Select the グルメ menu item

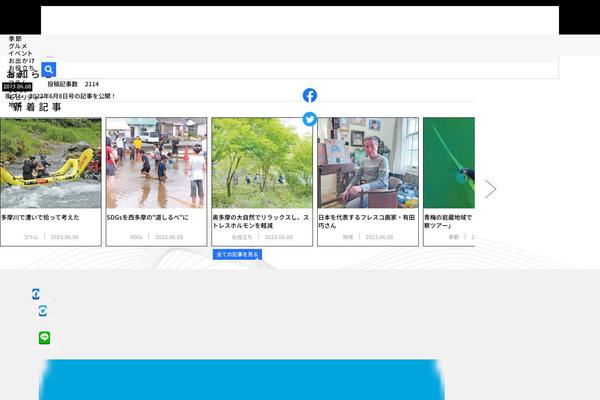pos(18,46)
